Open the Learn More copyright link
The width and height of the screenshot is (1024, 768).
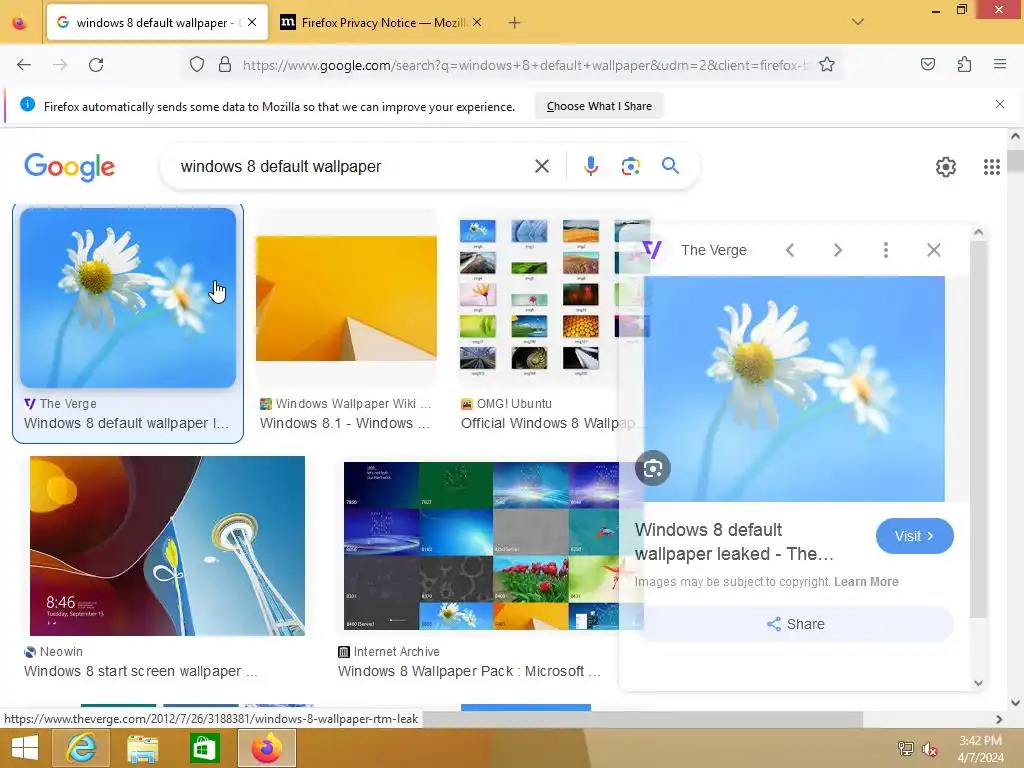click(866, 582)
